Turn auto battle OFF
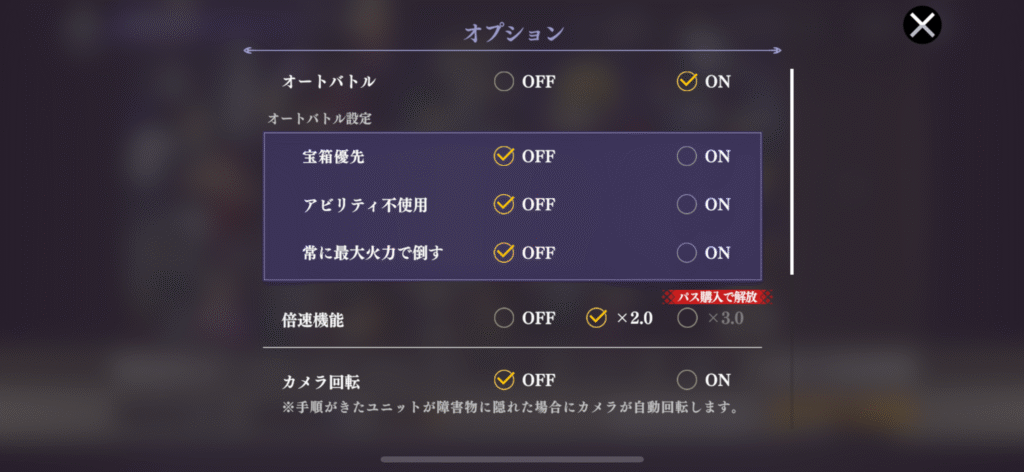The height and width of the screenshot is (472, 1024). coord(504,82)
